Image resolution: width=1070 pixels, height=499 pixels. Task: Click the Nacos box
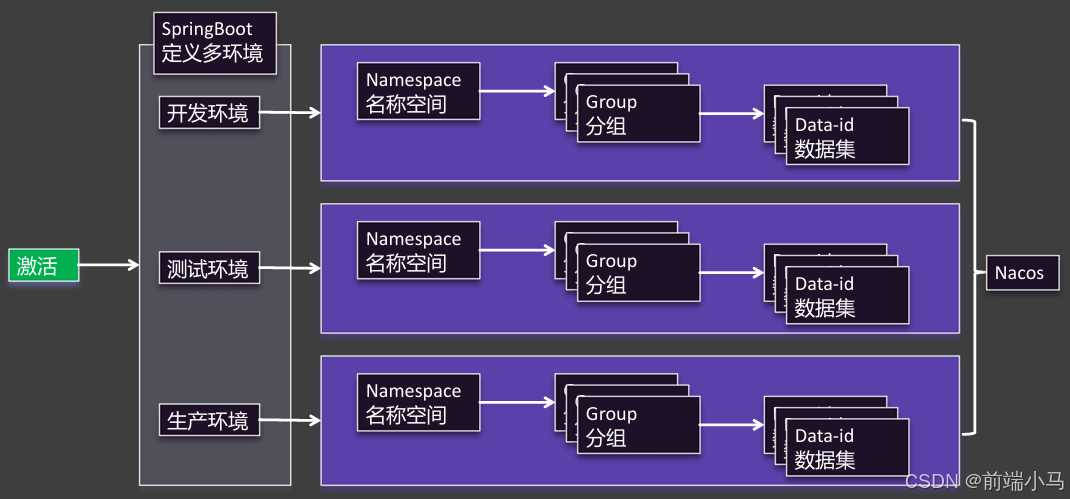tap(1023, 273)
